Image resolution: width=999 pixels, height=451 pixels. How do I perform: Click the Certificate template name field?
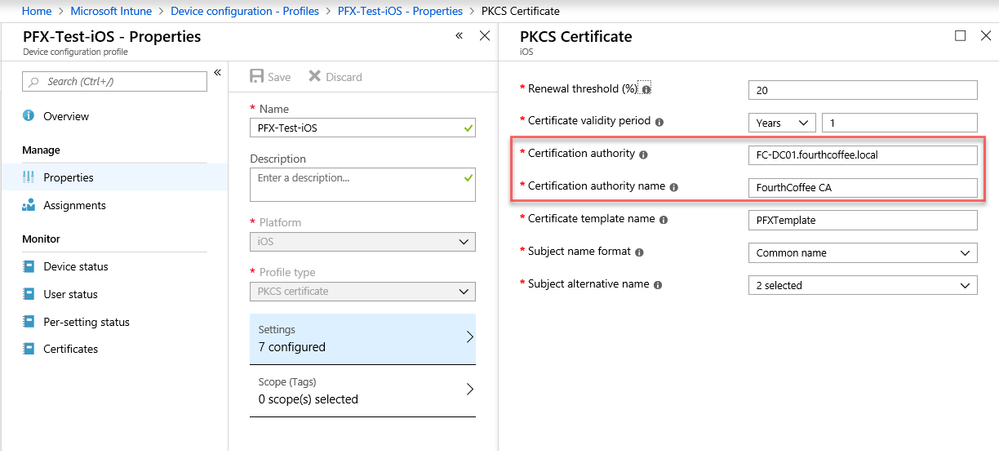point(863,220)
